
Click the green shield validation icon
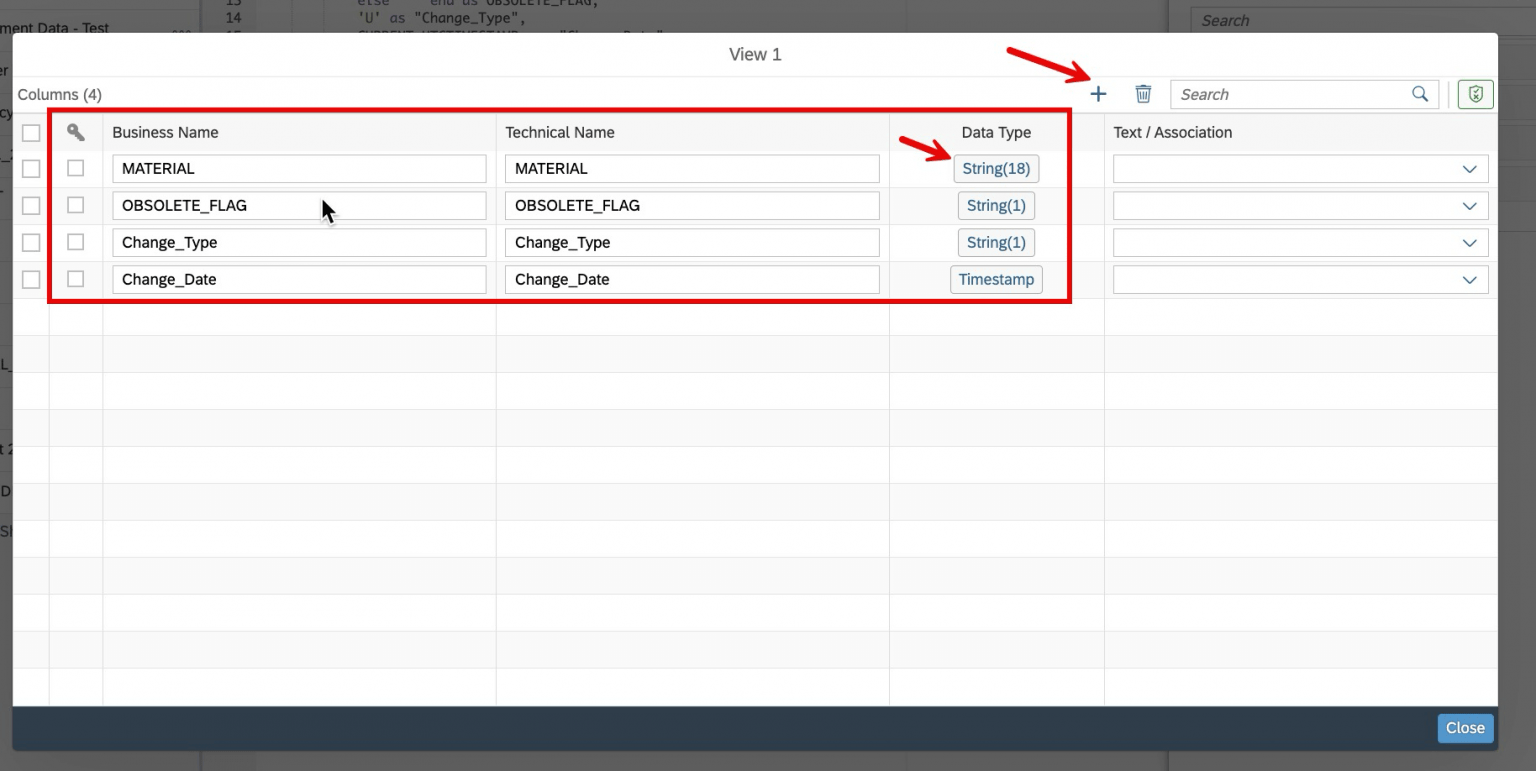click(x=1474, y=93)
